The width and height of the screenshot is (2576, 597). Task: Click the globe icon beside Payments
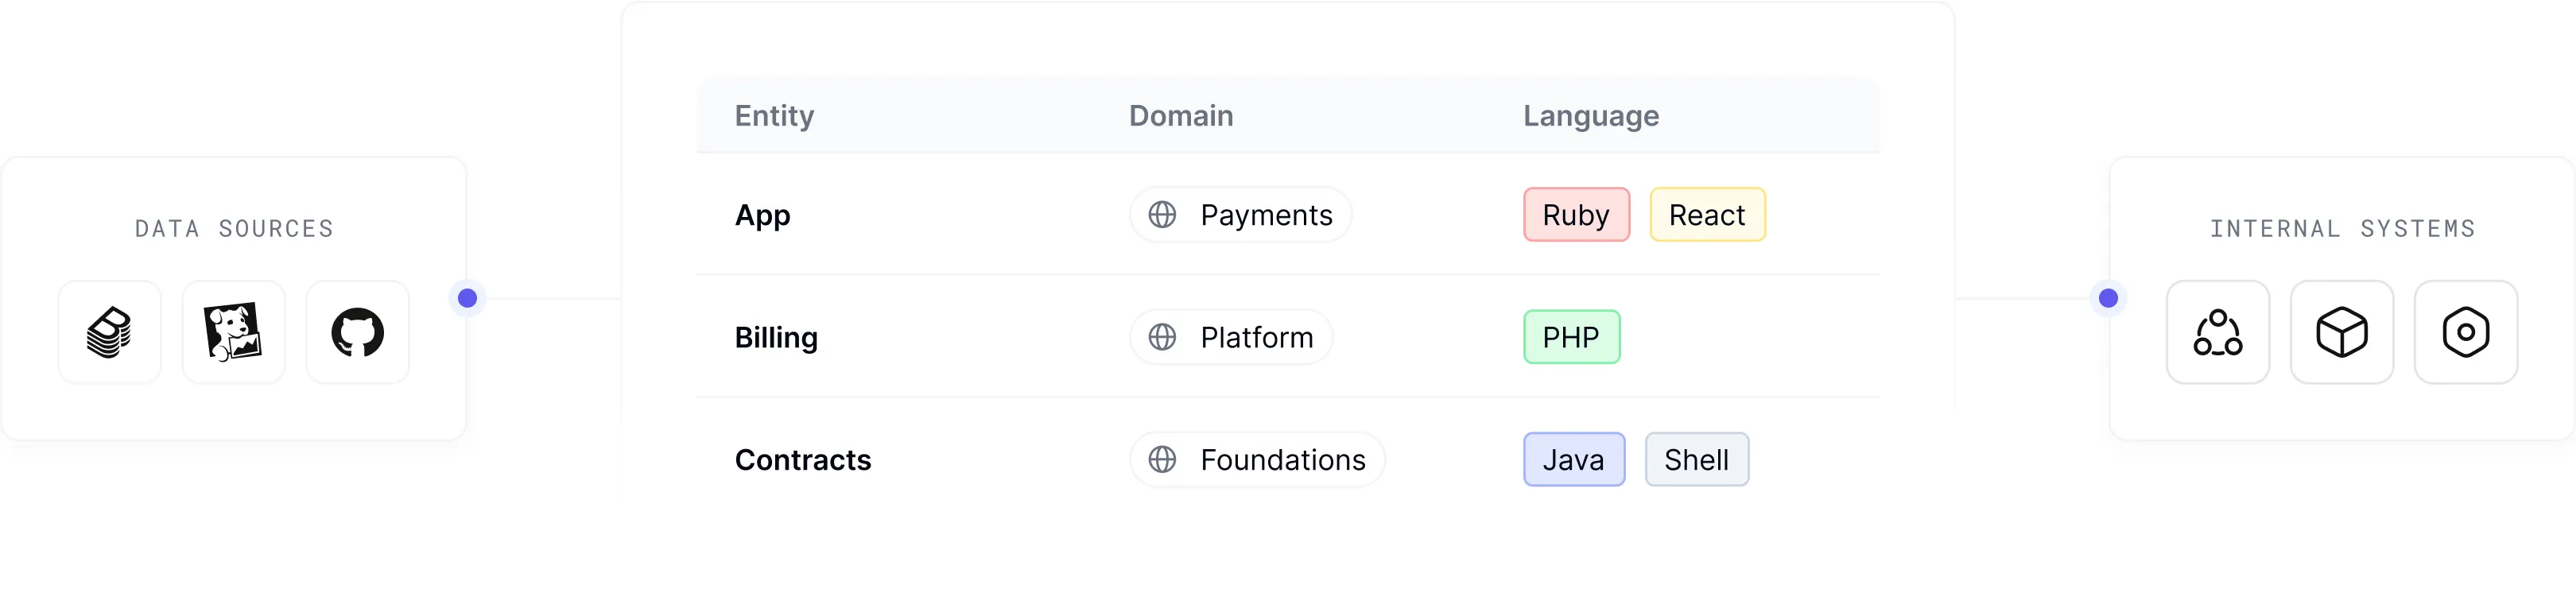point(1162,215)
